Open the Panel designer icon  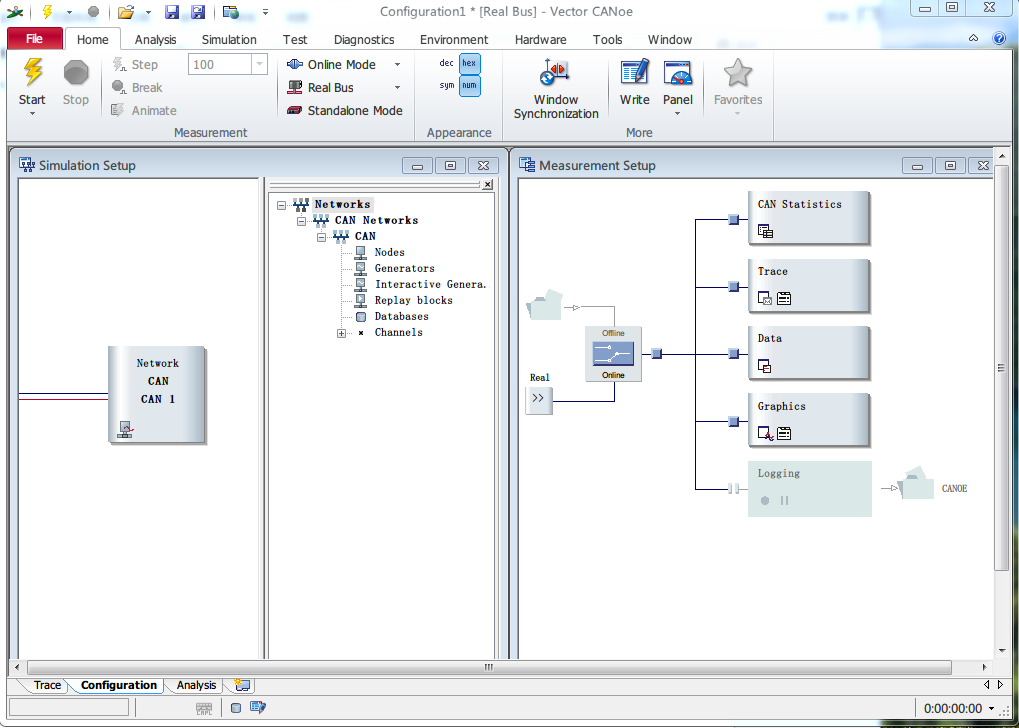click(677, 74)
